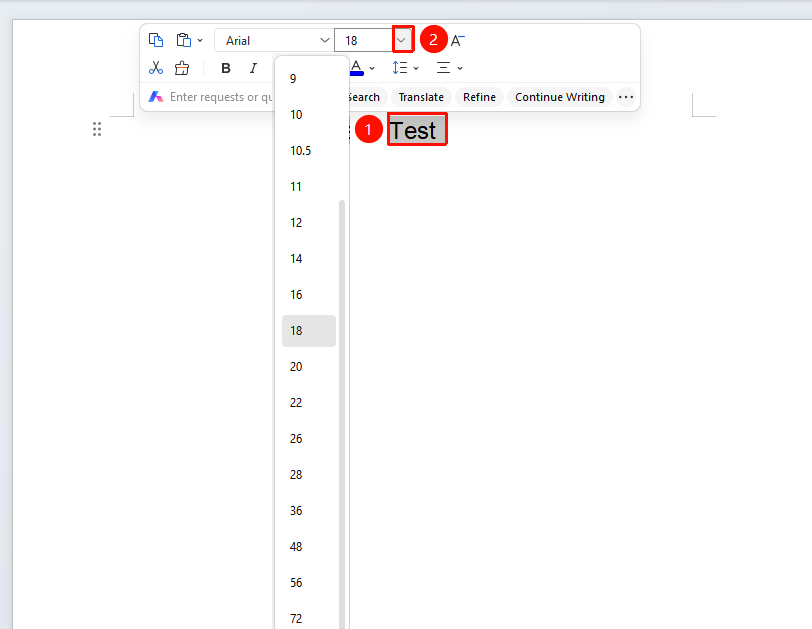Select font size 9 from list
This screenshot has height=629, width=812.
coord(309,79)
